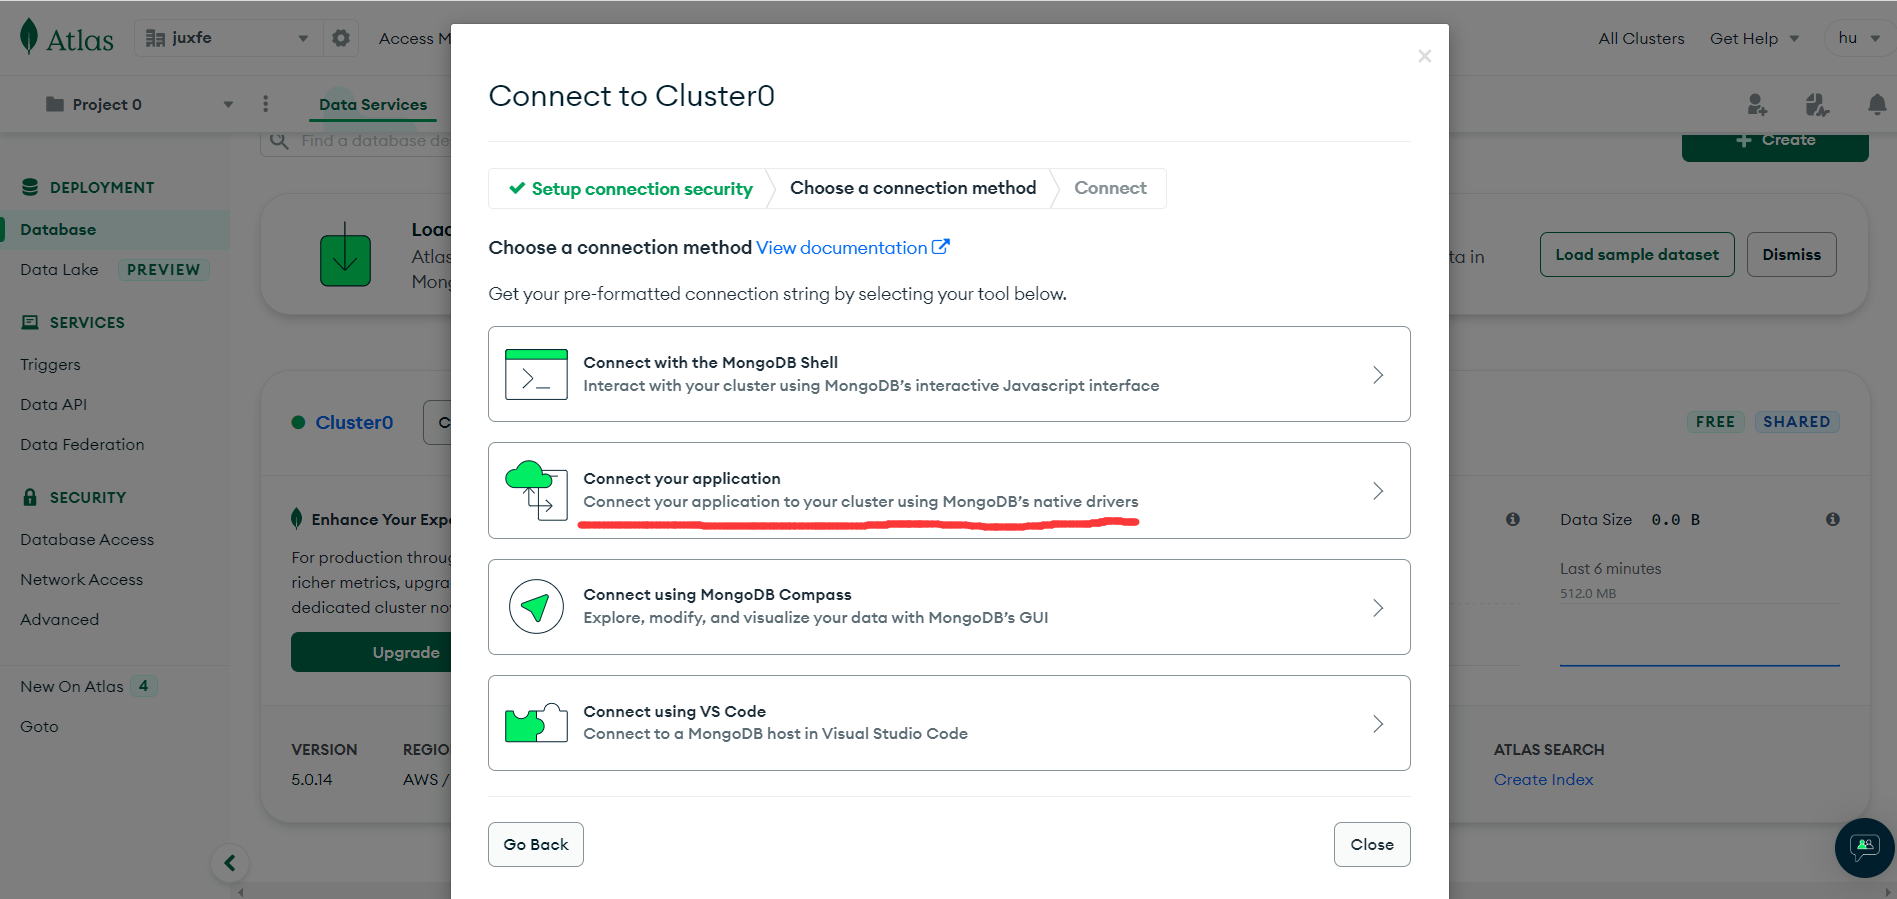This screenshot has width=1897, height=899.
Task: Click the MongoDB Shell terminal icon
Action: coord(536,375)
